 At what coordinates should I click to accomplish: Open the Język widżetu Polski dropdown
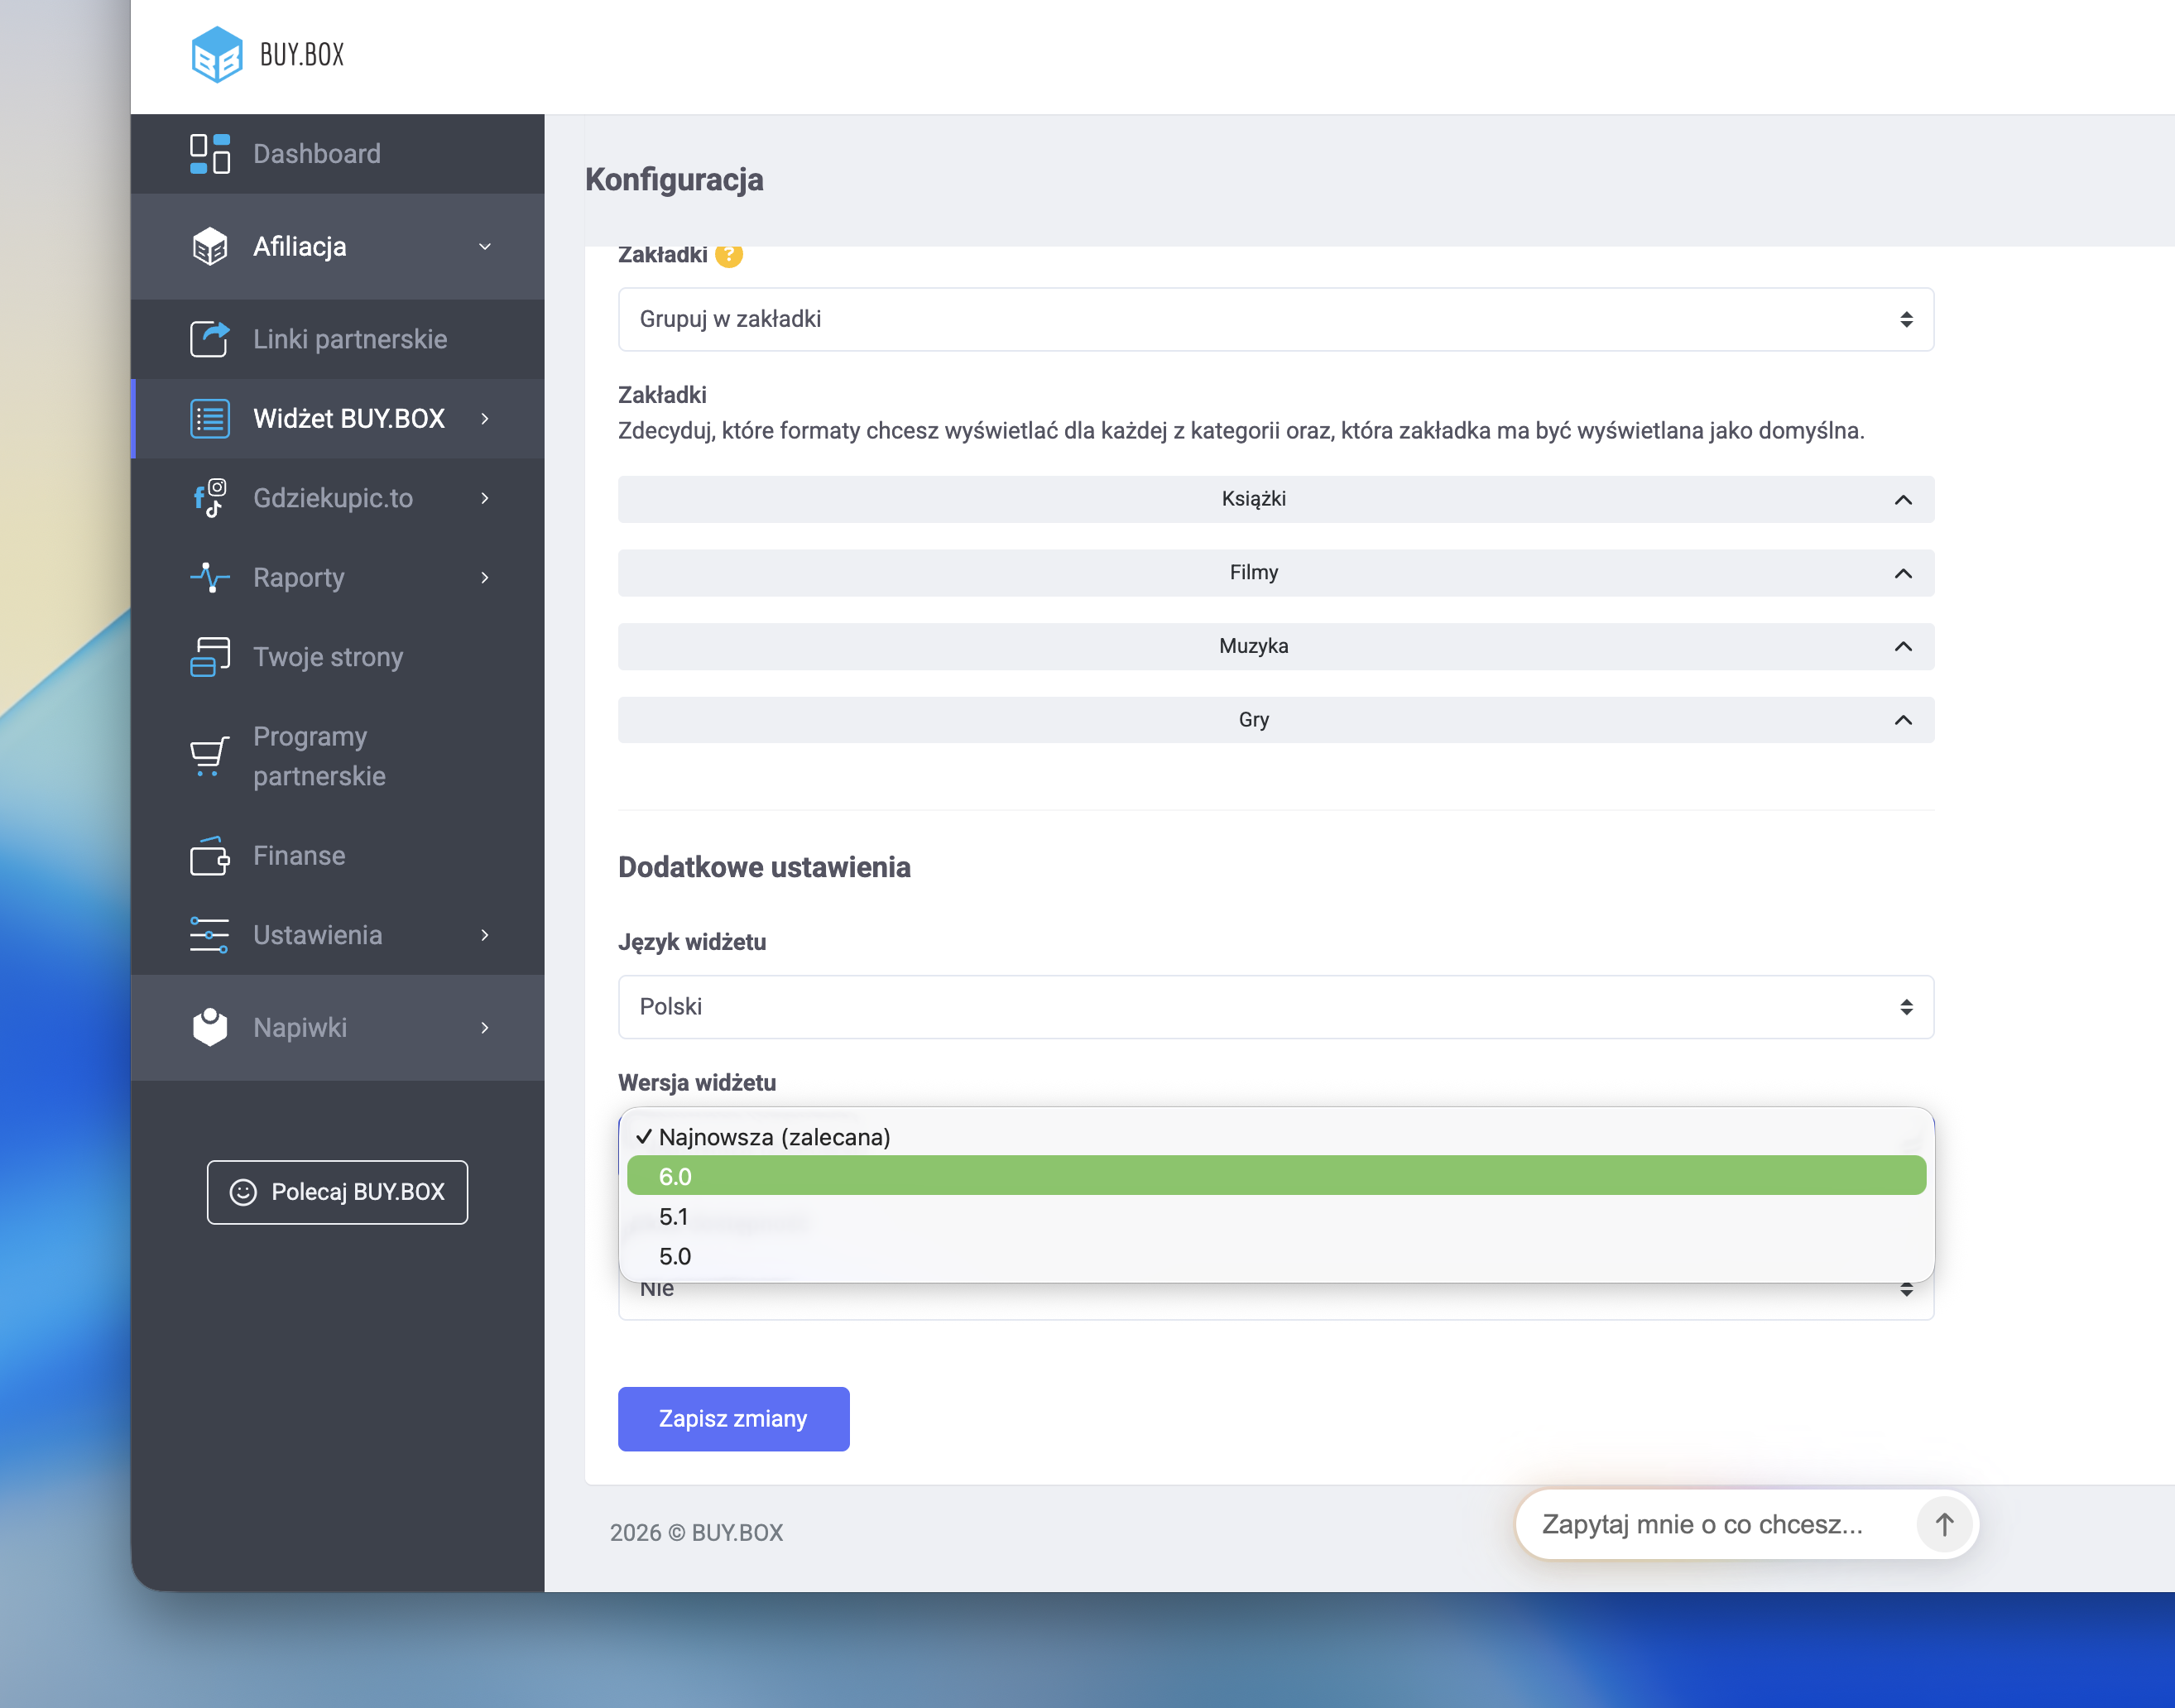[x=1275, y=1006]
